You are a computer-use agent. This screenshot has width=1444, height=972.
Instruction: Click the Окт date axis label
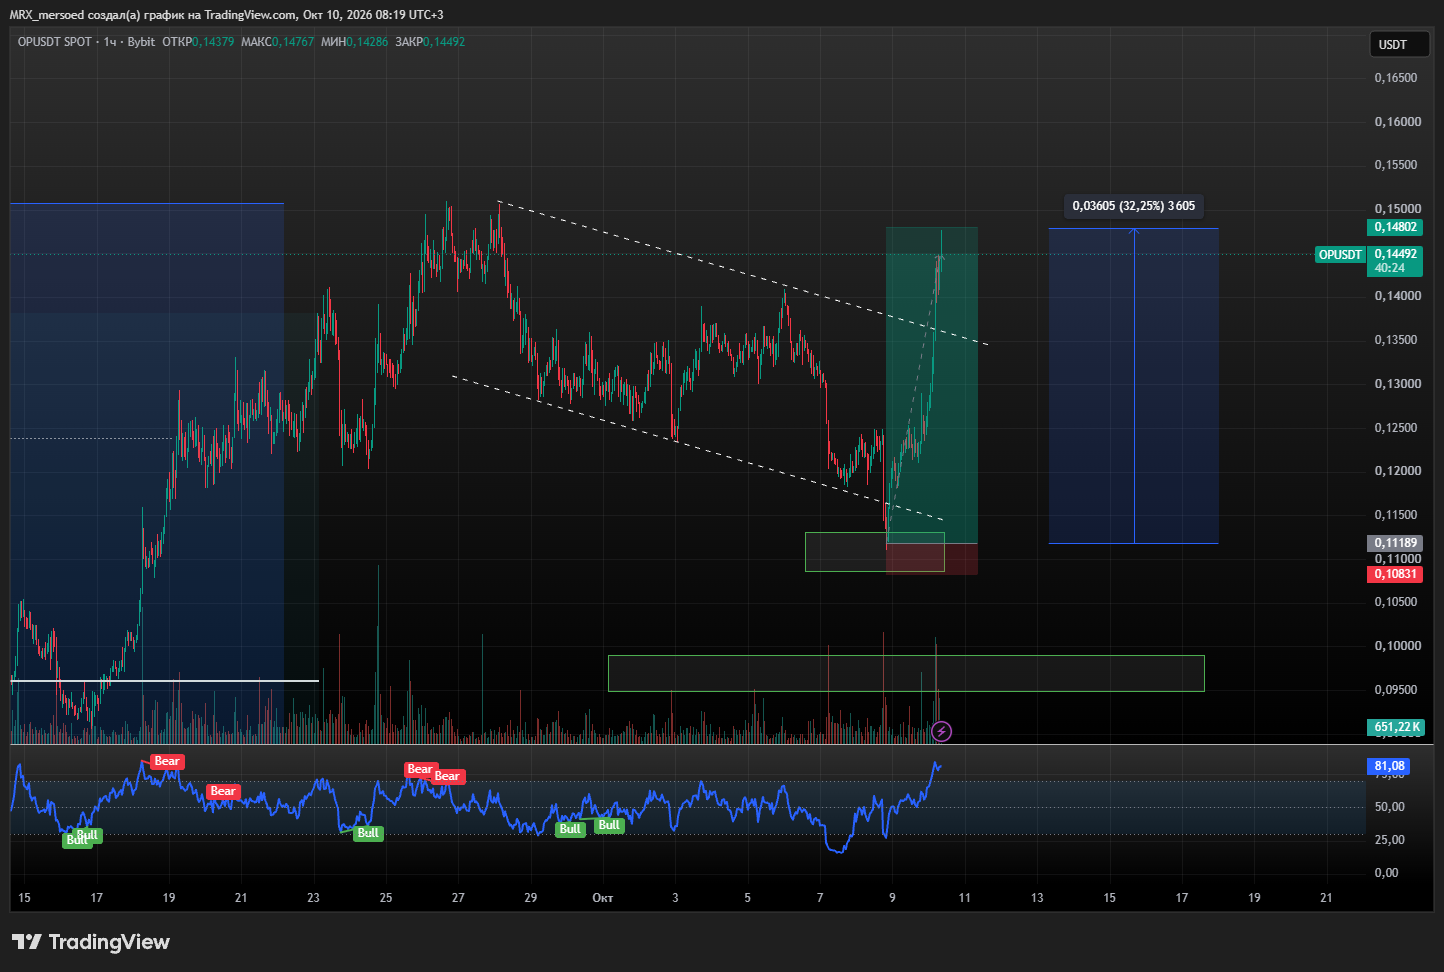[x=602, y=898]
